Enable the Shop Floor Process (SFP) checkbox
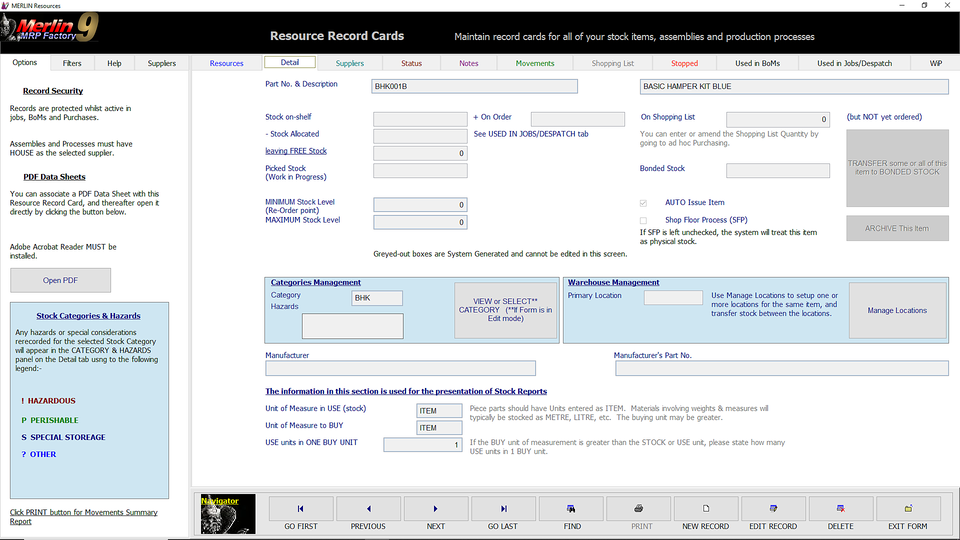This screenshot has height=540, width=960. (643, 220)
